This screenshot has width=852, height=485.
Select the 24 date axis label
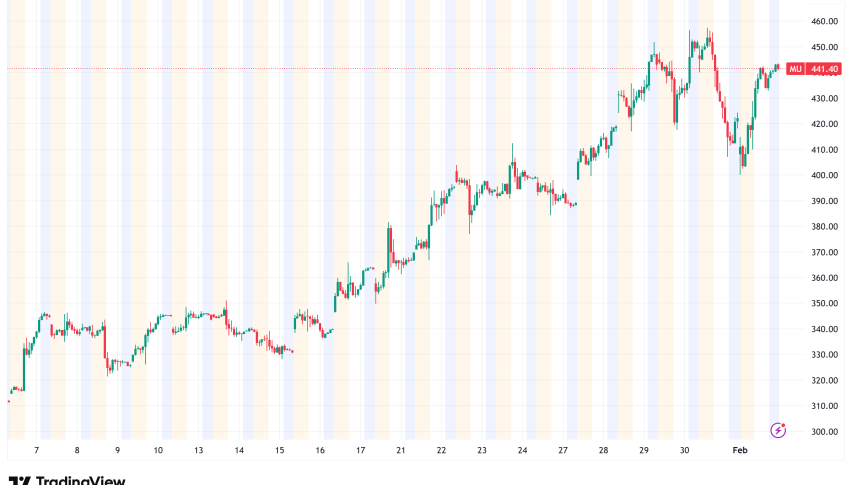click(x=523, y=451)
